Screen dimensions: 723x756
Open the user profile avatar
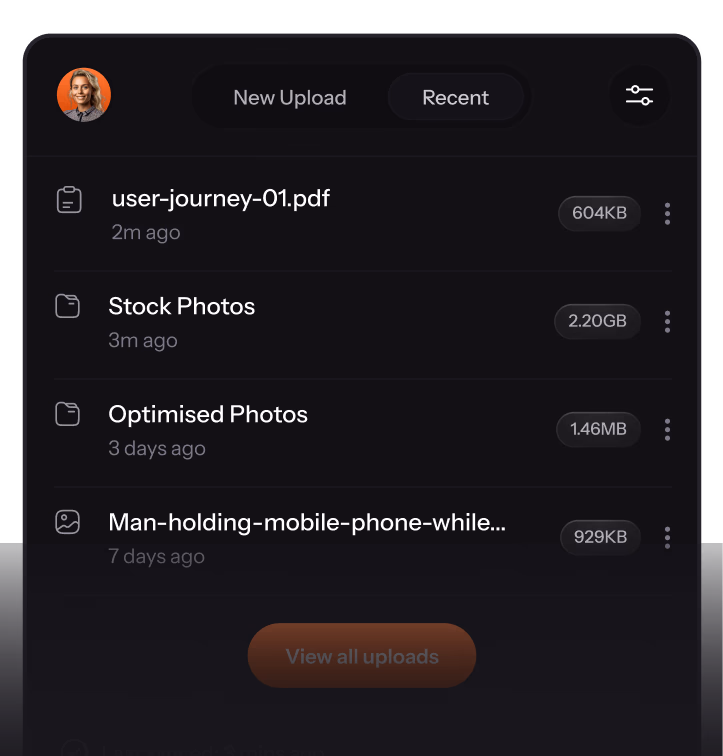click(84, 95)
